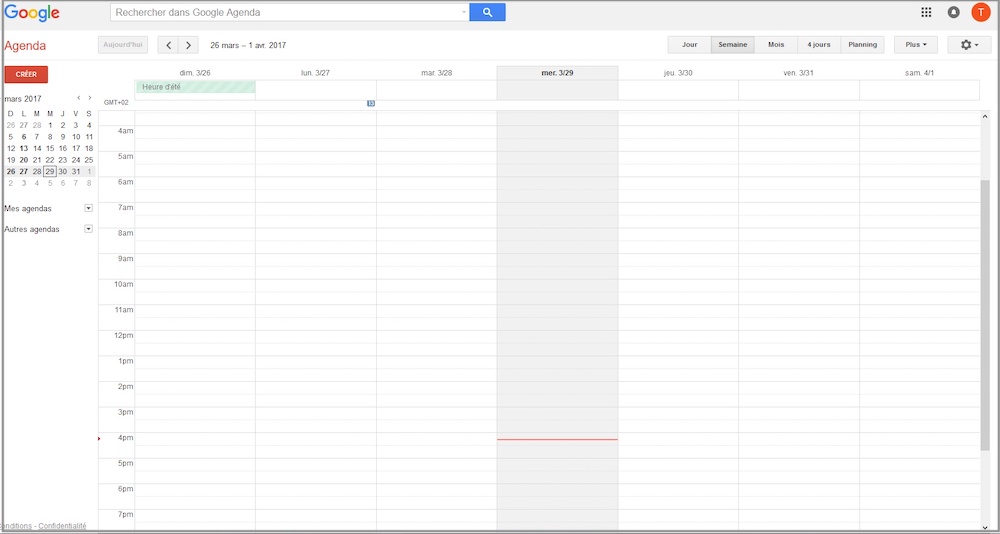Open Mes agendas dropdown arrow
1000x534 pixels.
(89, 208)
